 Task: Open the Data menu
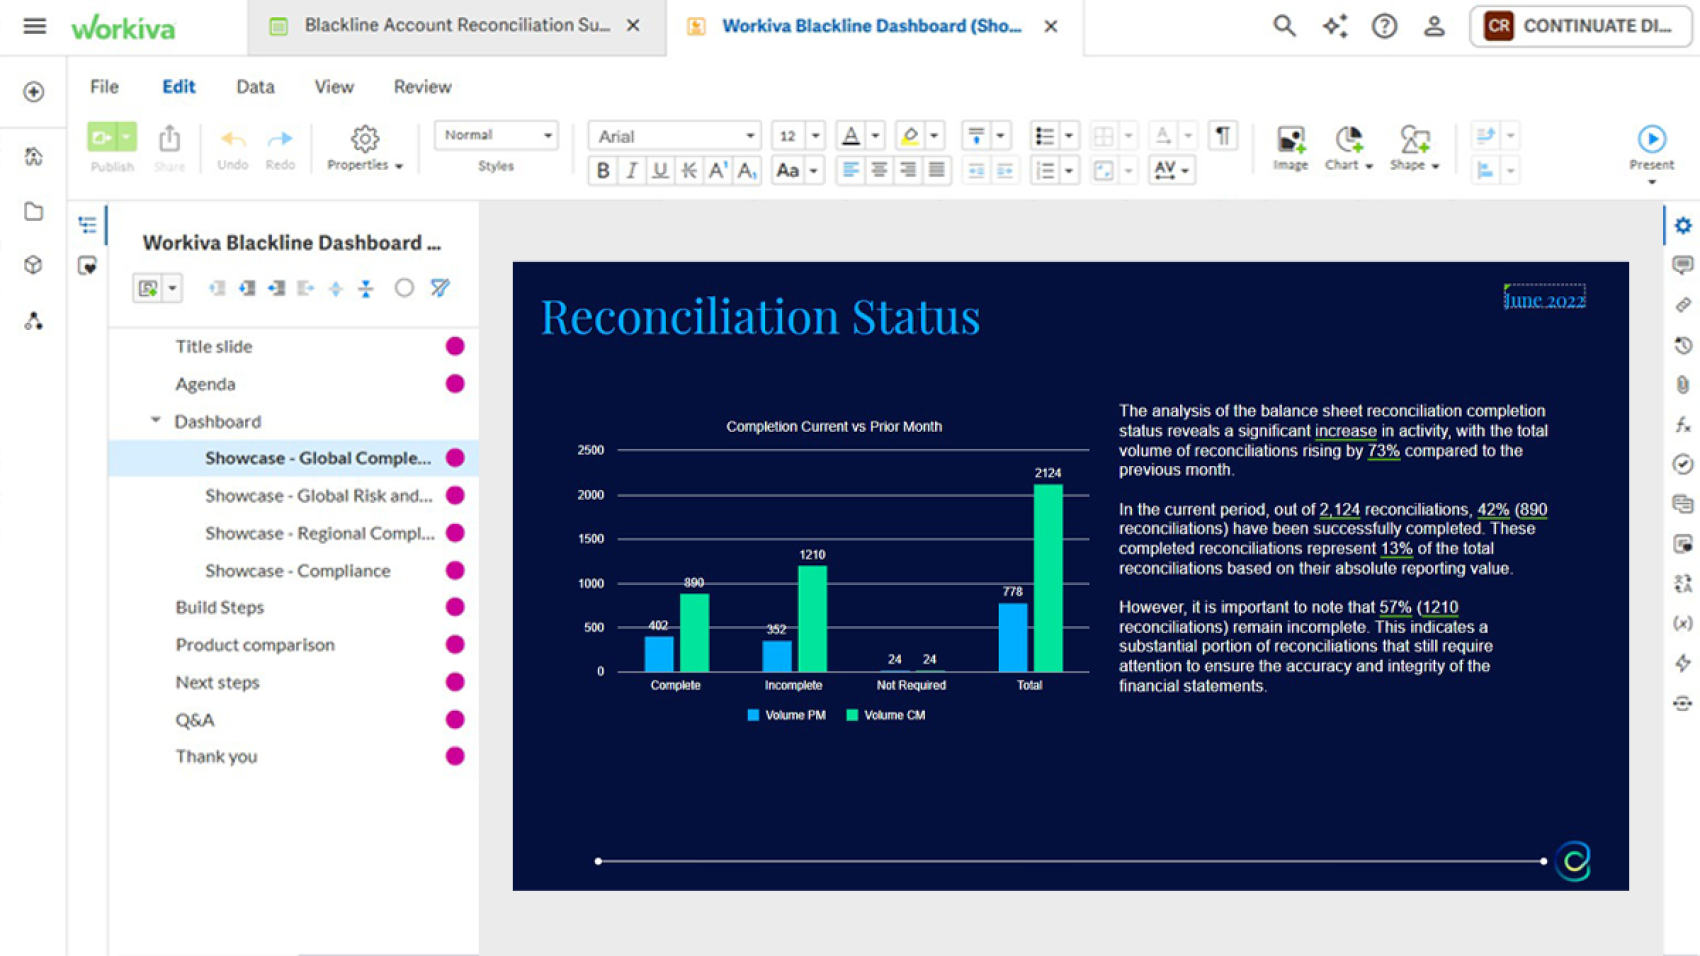[x=255, y=87]
